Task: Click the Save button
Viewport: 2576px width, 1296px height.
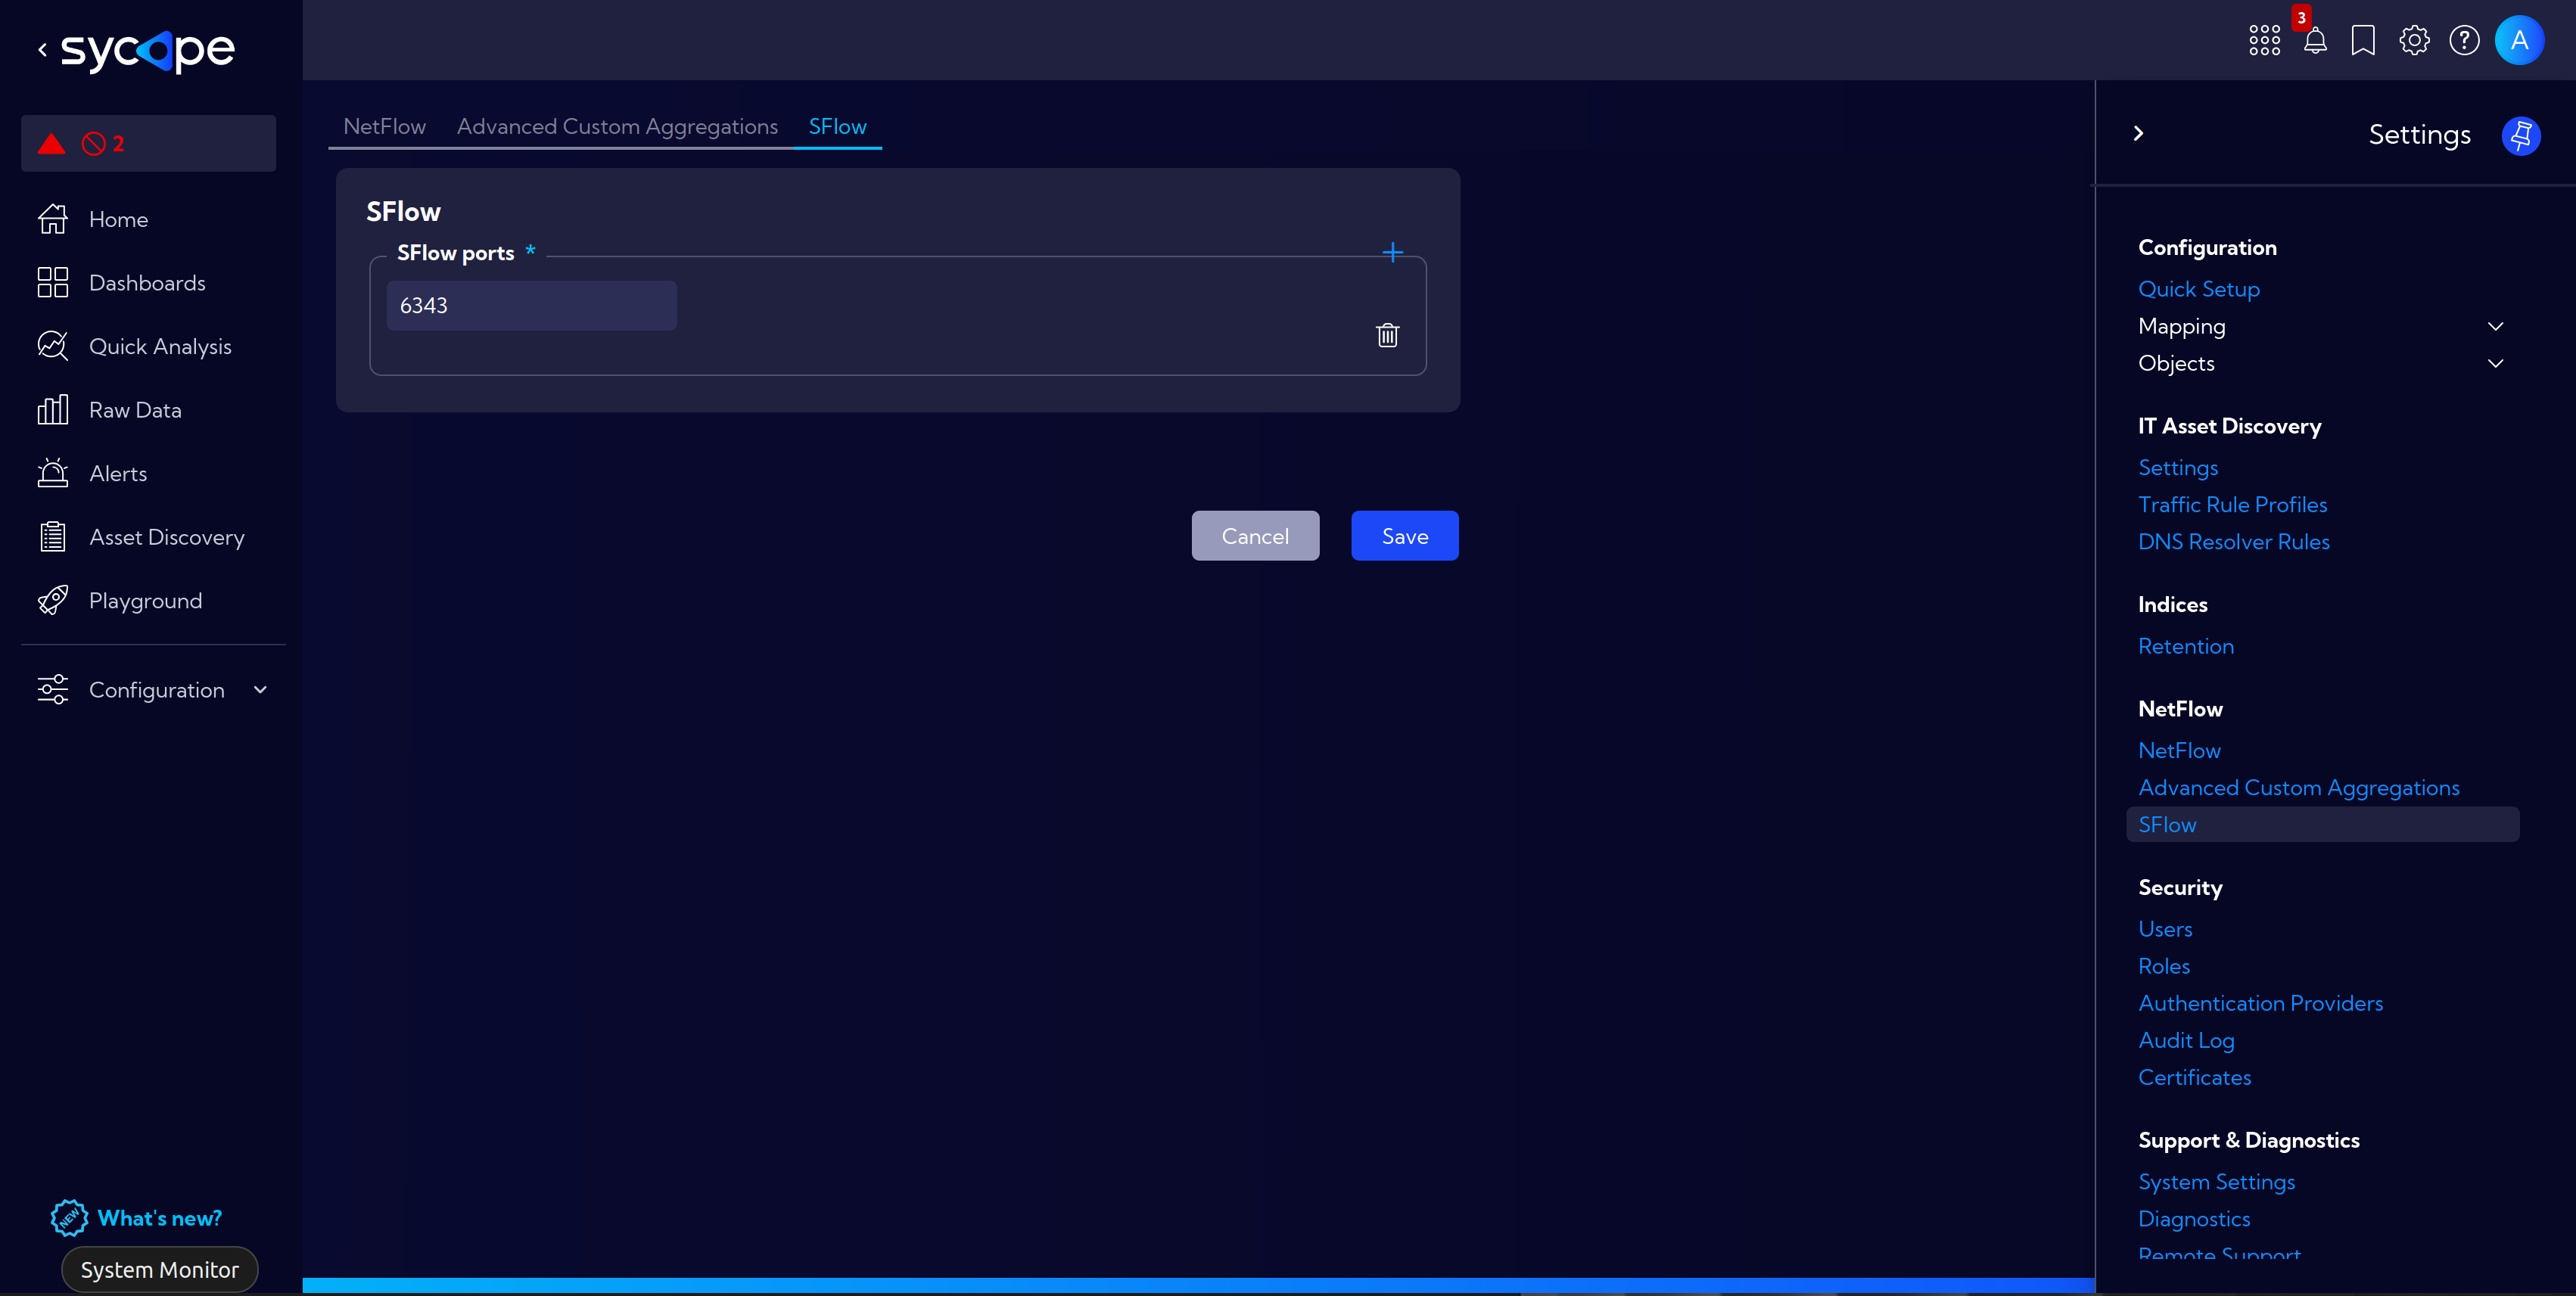Action: coord(1404,536)
